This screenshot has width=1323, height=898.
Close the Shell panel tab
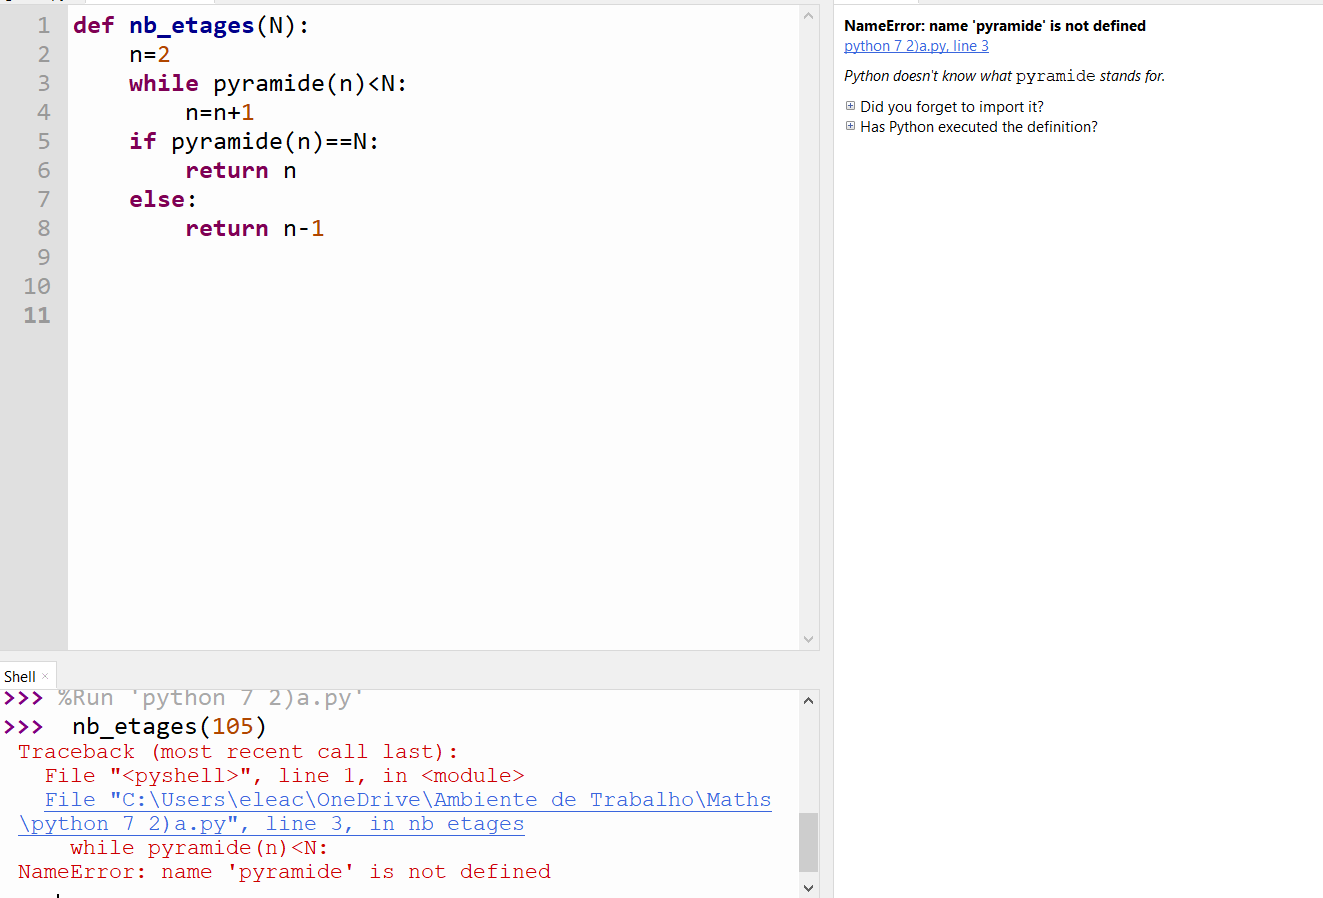coord(45,677)
